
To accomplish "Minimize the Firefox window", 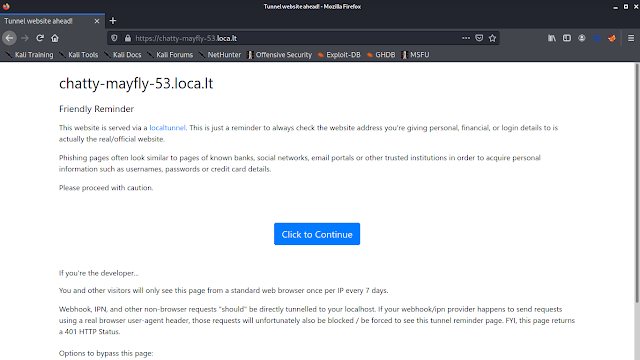I will (x=616, y=7).
